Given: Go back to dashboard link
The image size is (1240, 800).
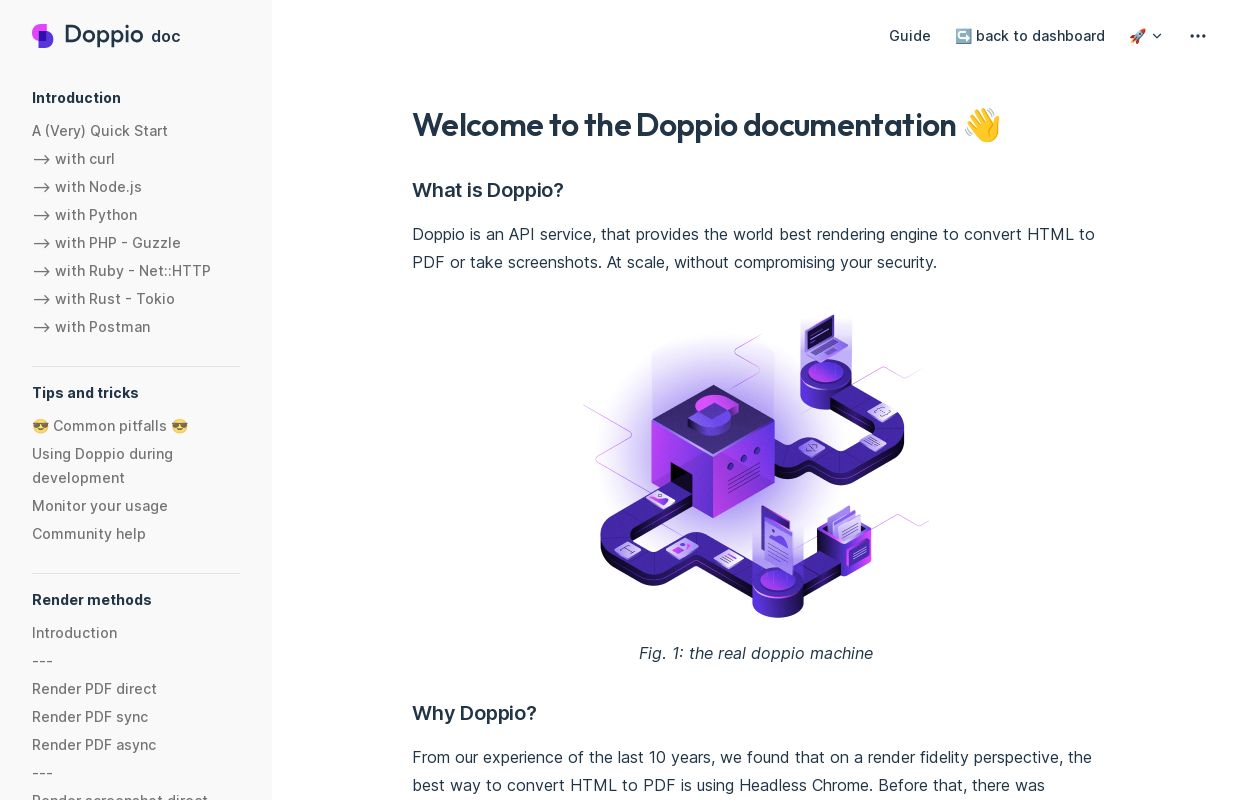Looking at the screenshot, I should [1030, 36].
